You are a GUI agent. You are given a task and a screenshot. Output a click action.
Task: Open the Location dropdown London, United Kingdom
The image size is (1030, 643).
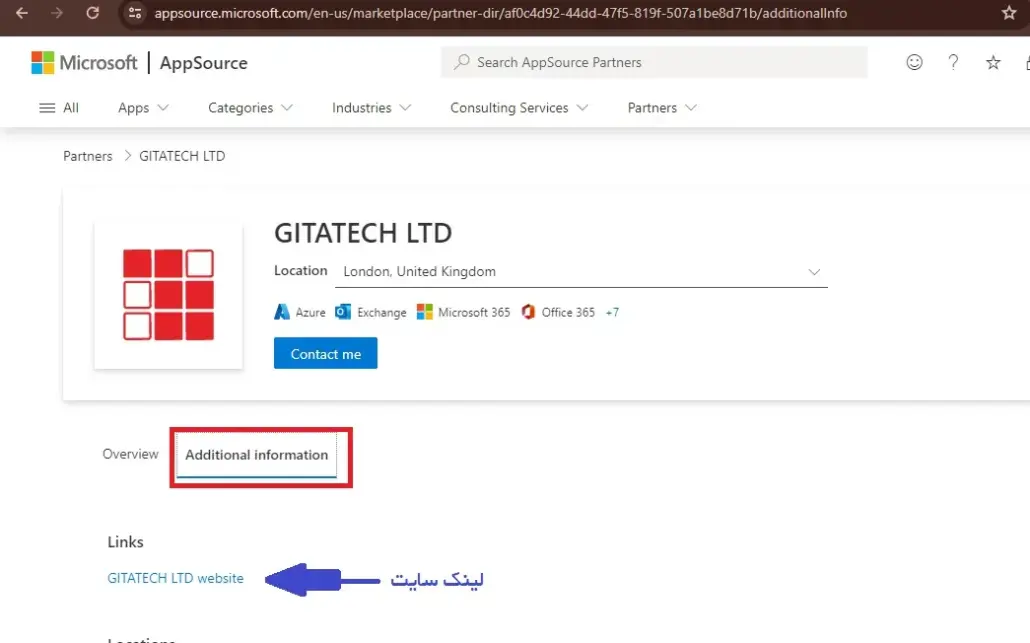(x=581, y=272)
